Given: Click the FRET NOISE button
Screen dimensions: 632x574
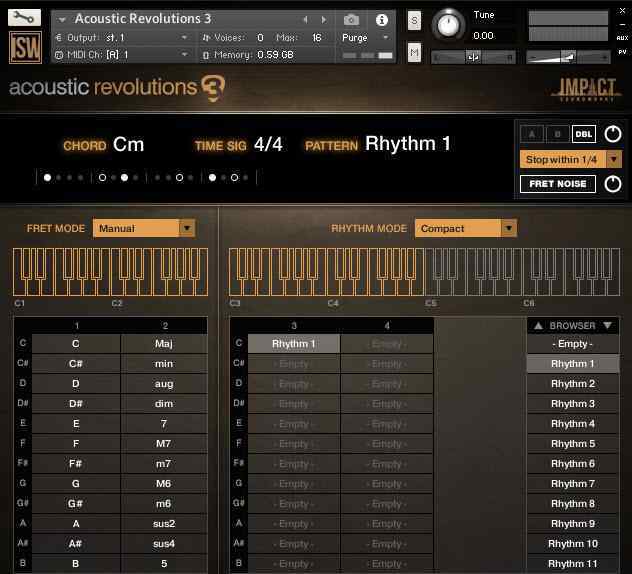Looking at the screenshot, I should tap(557, 184).
